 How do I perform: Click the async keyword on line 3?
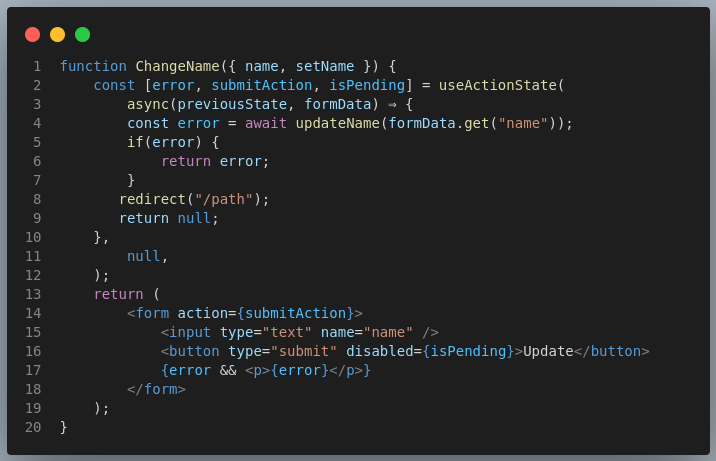(148, 105)
